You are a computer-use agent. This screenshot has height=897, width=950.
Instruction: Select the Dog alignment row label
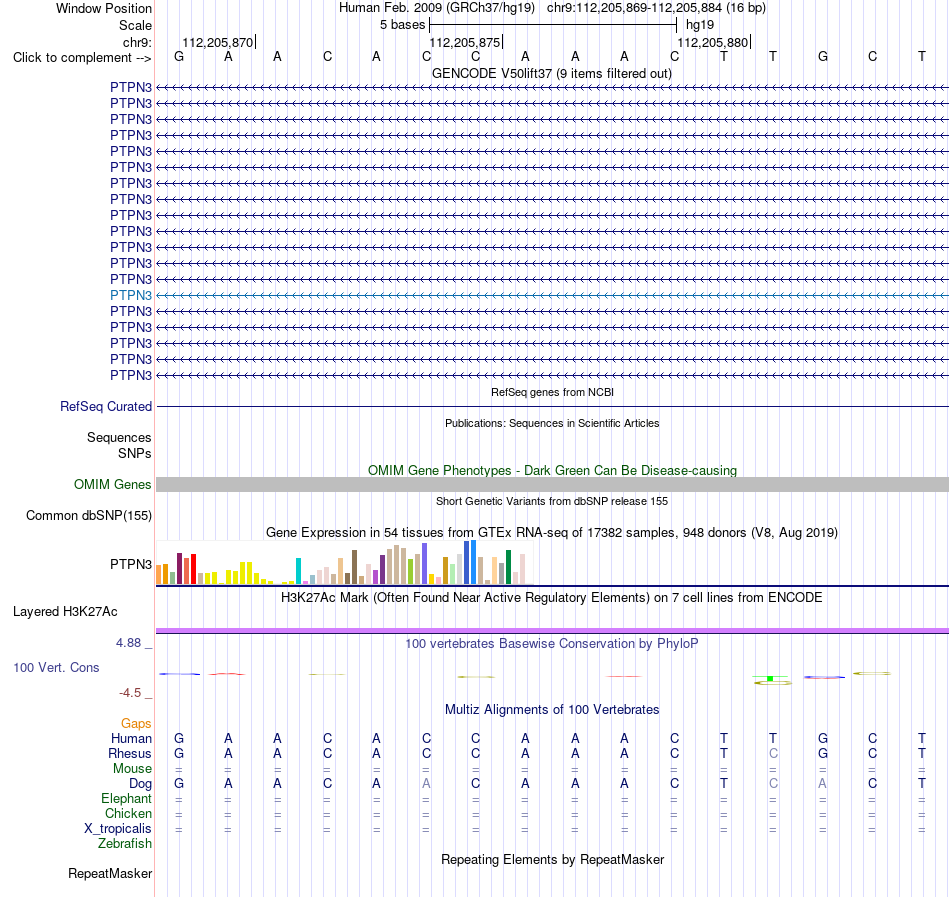pos(140,784)
